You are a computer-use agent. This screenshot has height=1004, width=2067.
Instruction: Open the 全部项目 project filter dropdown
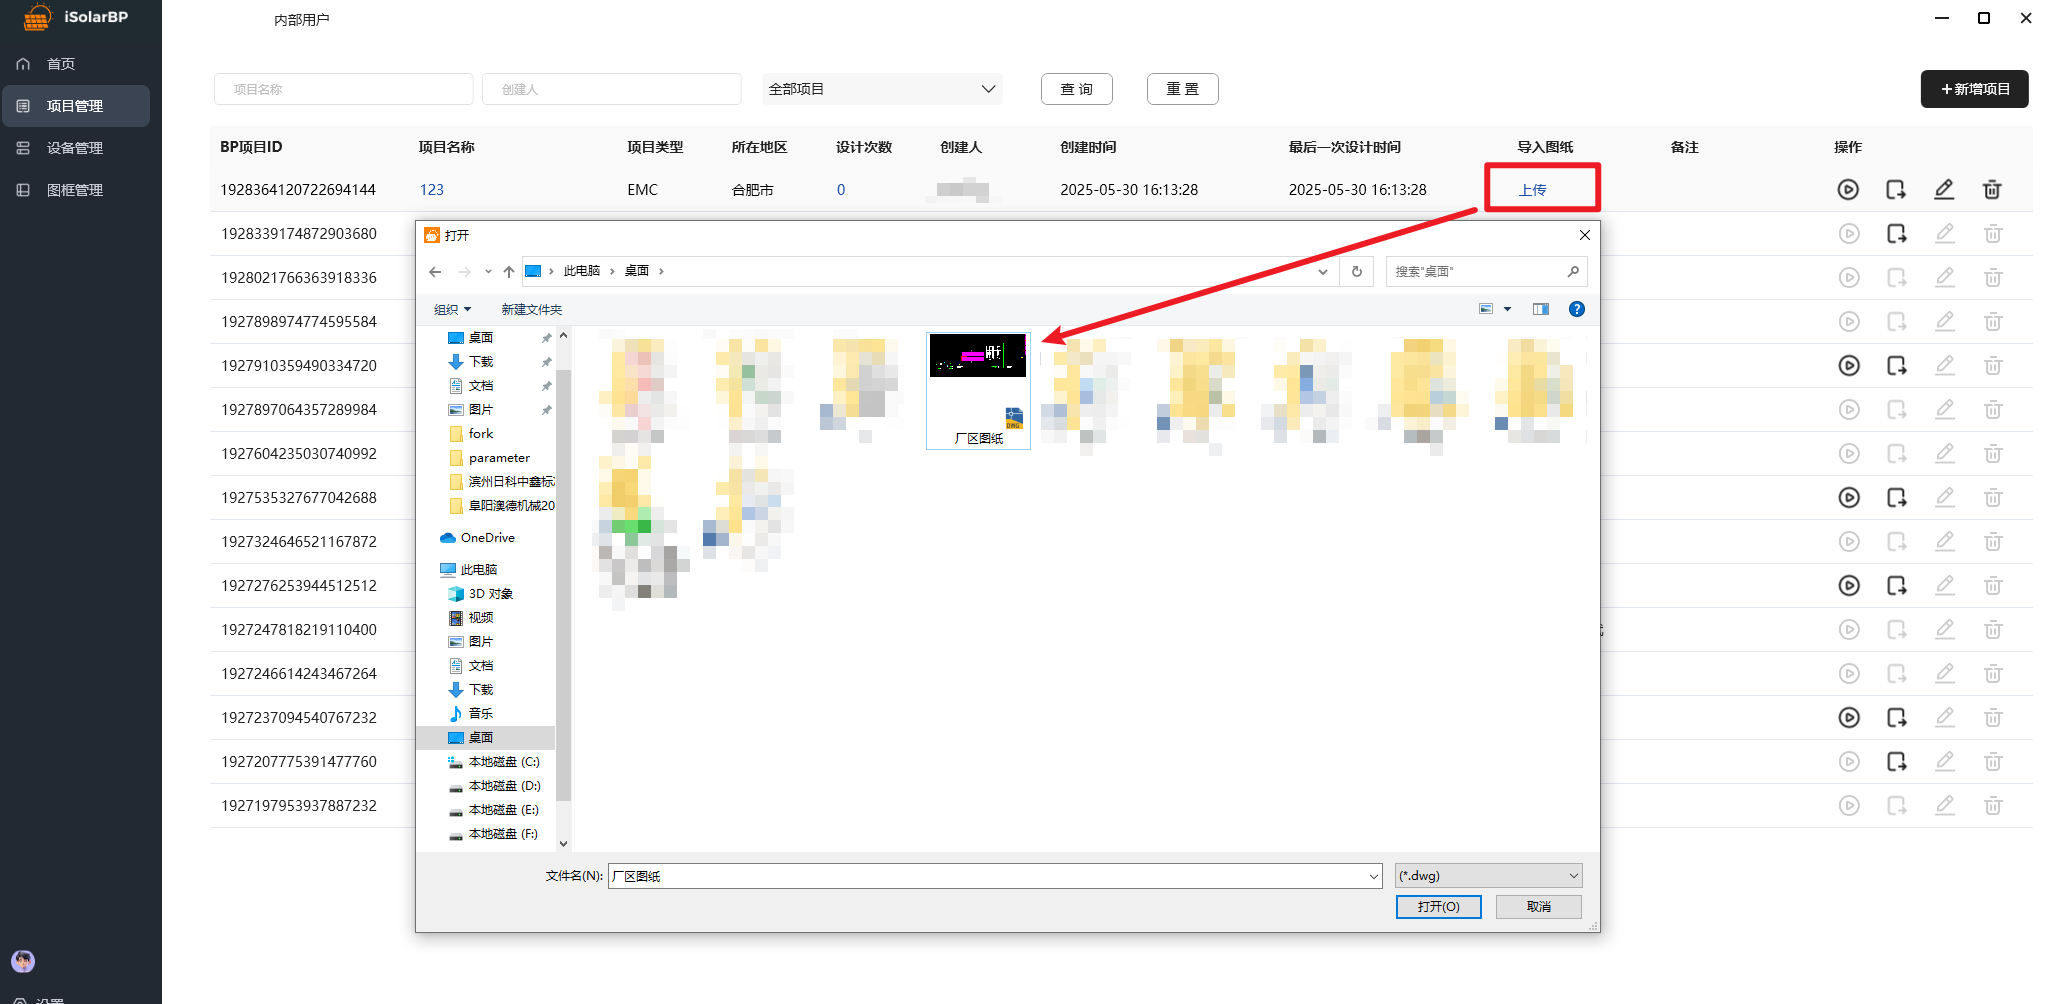[x=882, y=89]
